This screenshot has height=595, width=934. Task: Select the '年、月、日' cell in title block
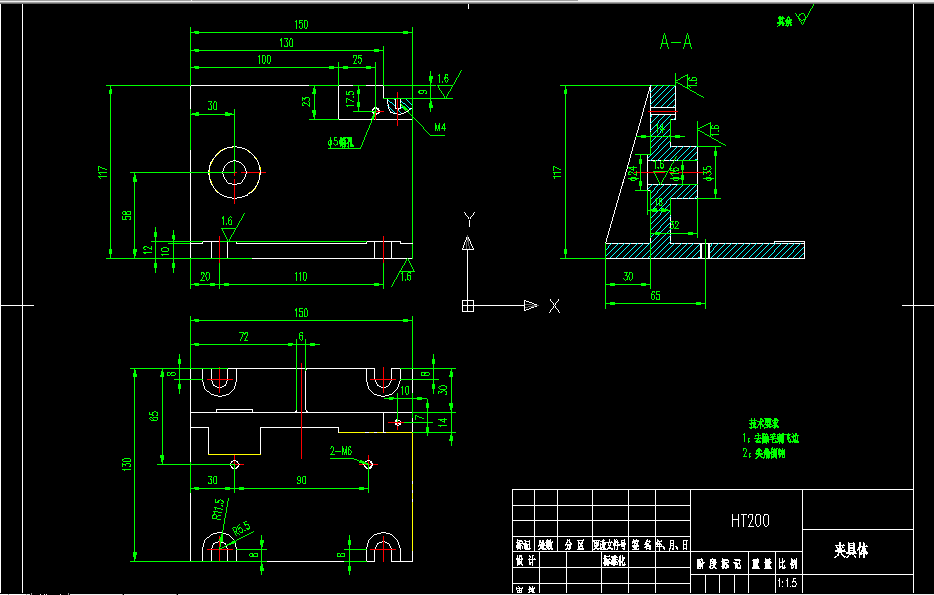[x=673, y=545]
